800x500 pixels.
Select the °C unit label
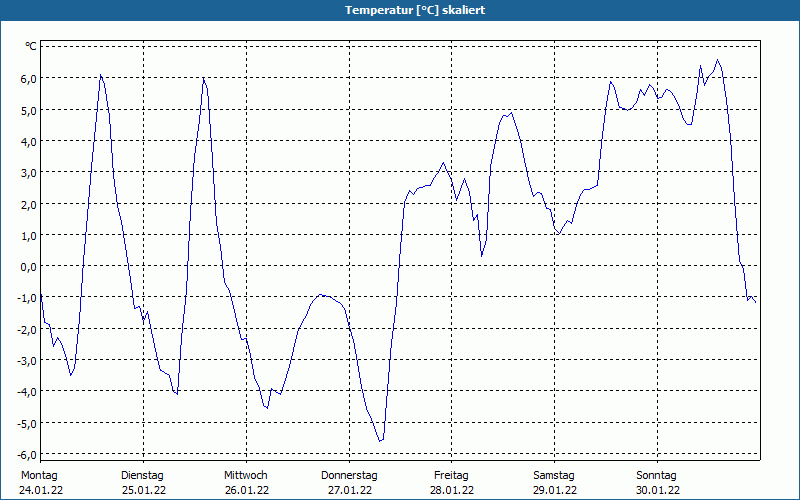click(31, 47)
